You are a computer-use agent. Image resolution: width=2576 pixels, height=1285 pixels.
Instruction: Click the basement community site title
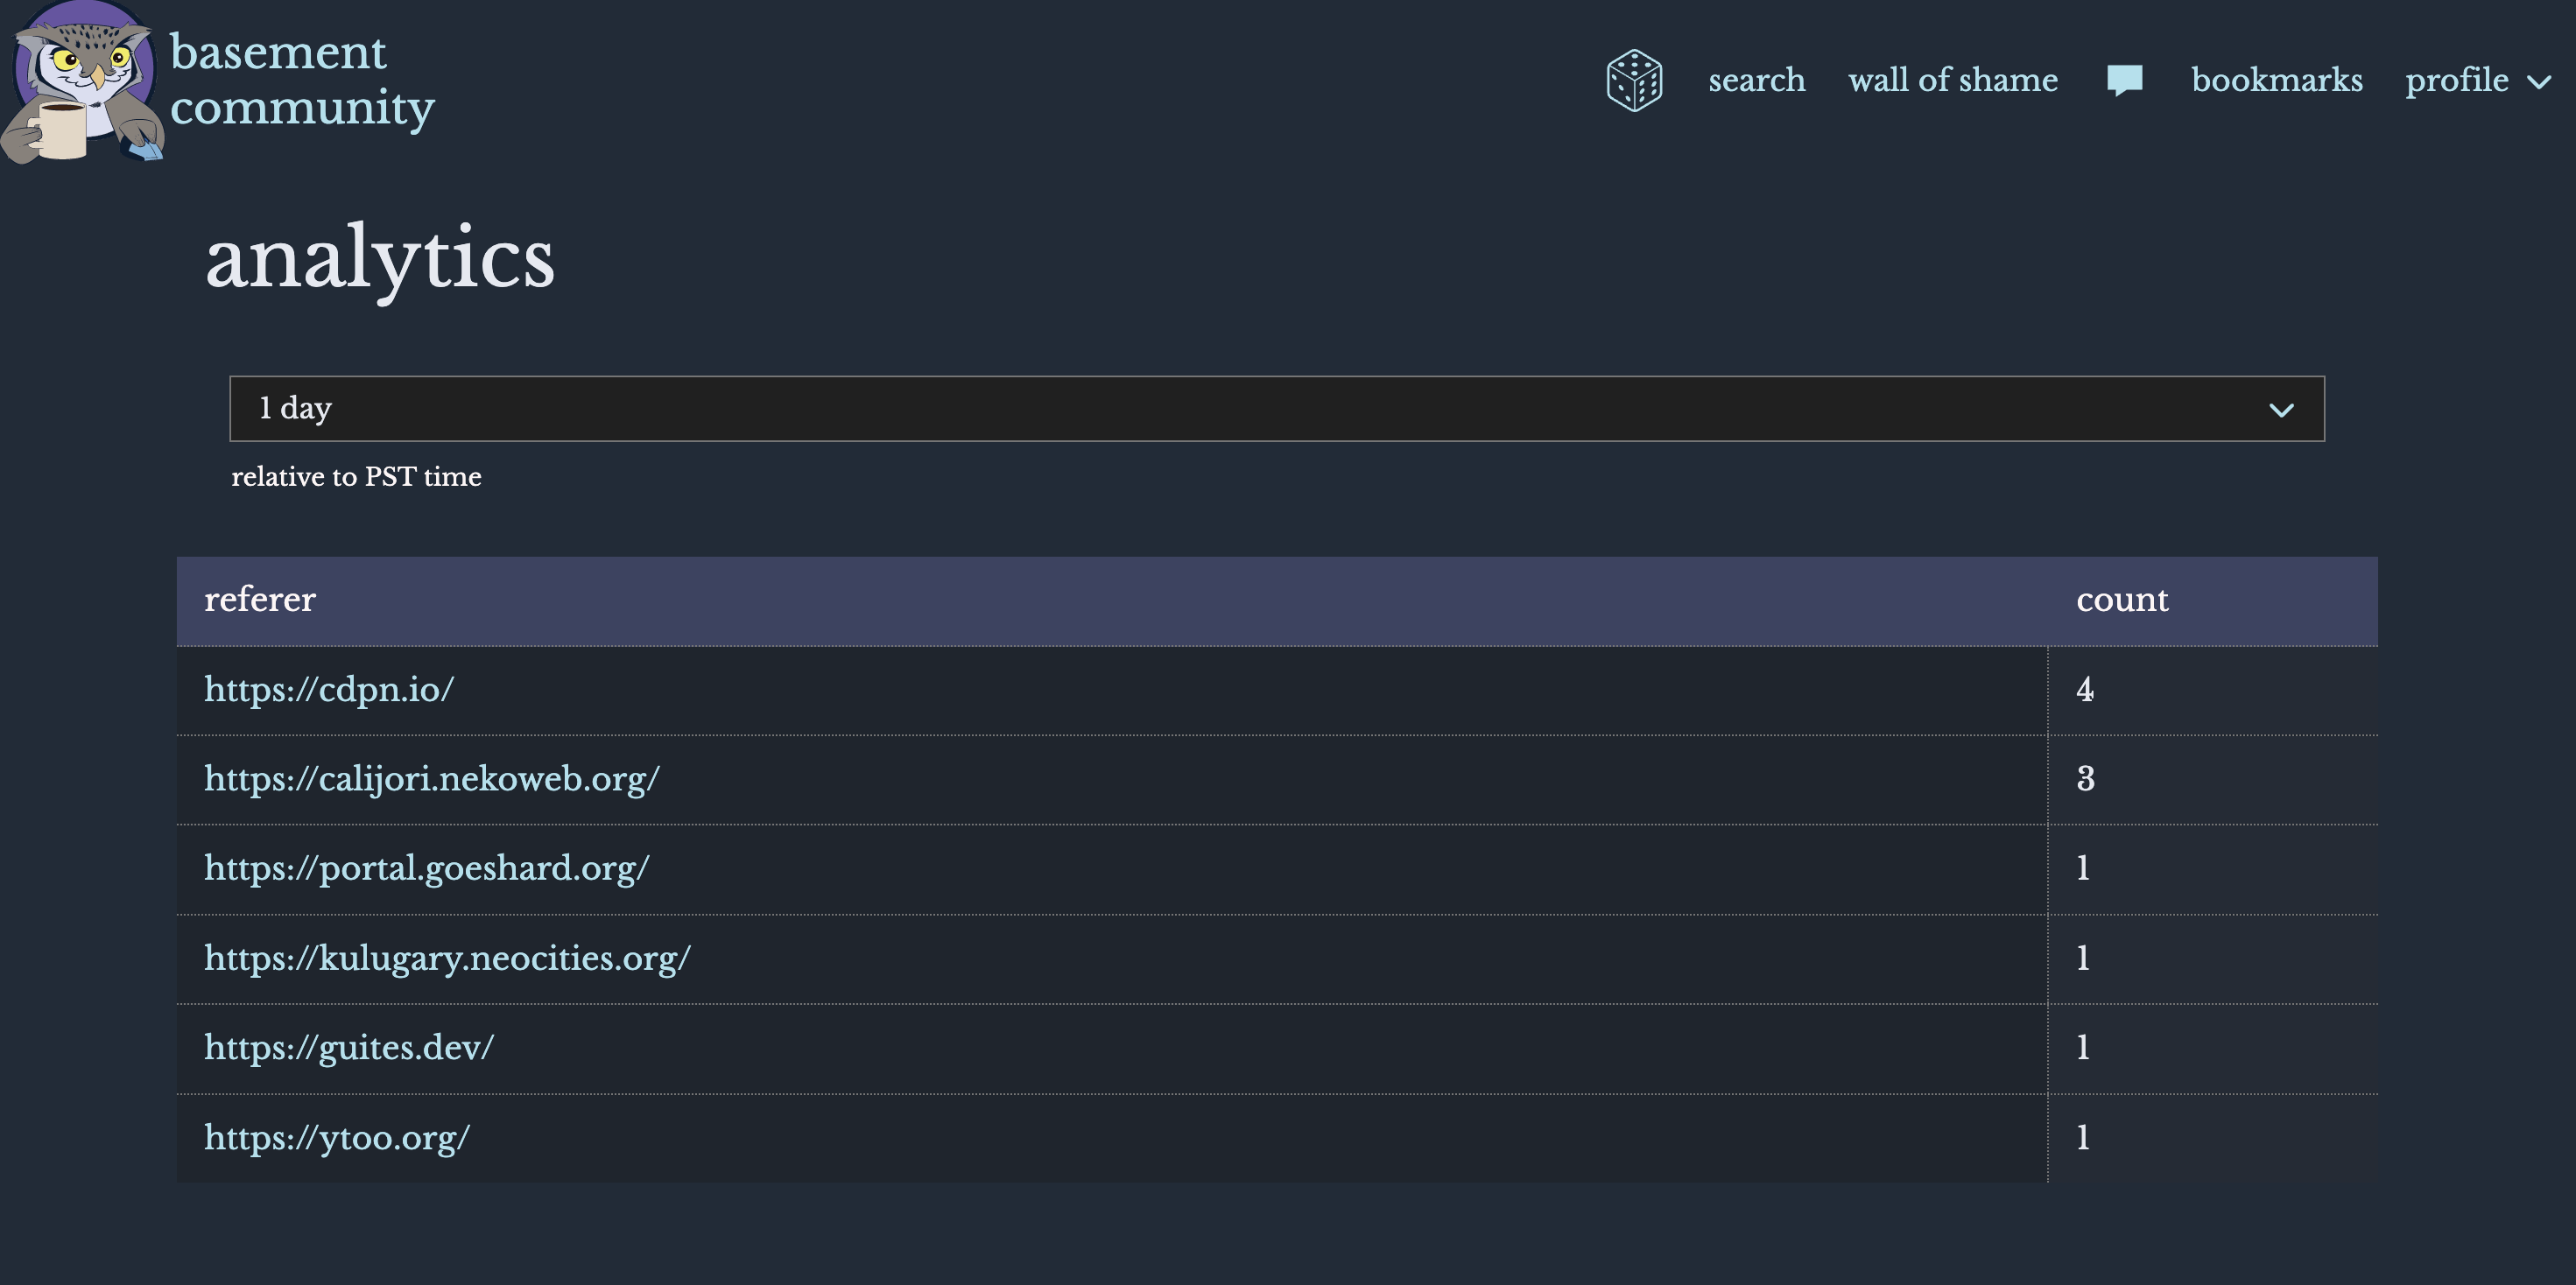[302, 80]
